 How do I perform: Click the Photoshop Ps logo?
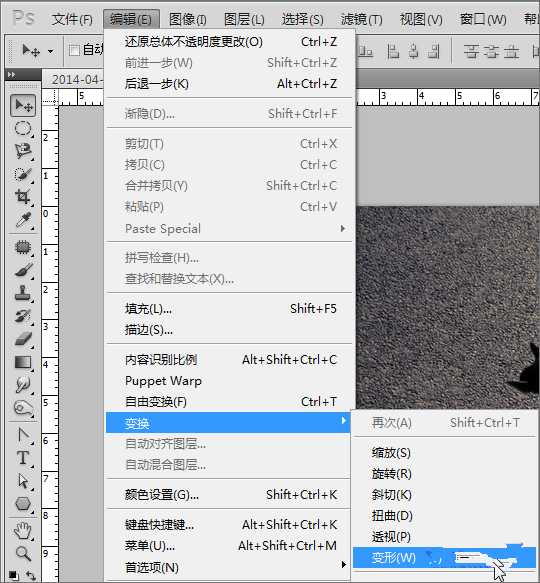click(23, 18)
